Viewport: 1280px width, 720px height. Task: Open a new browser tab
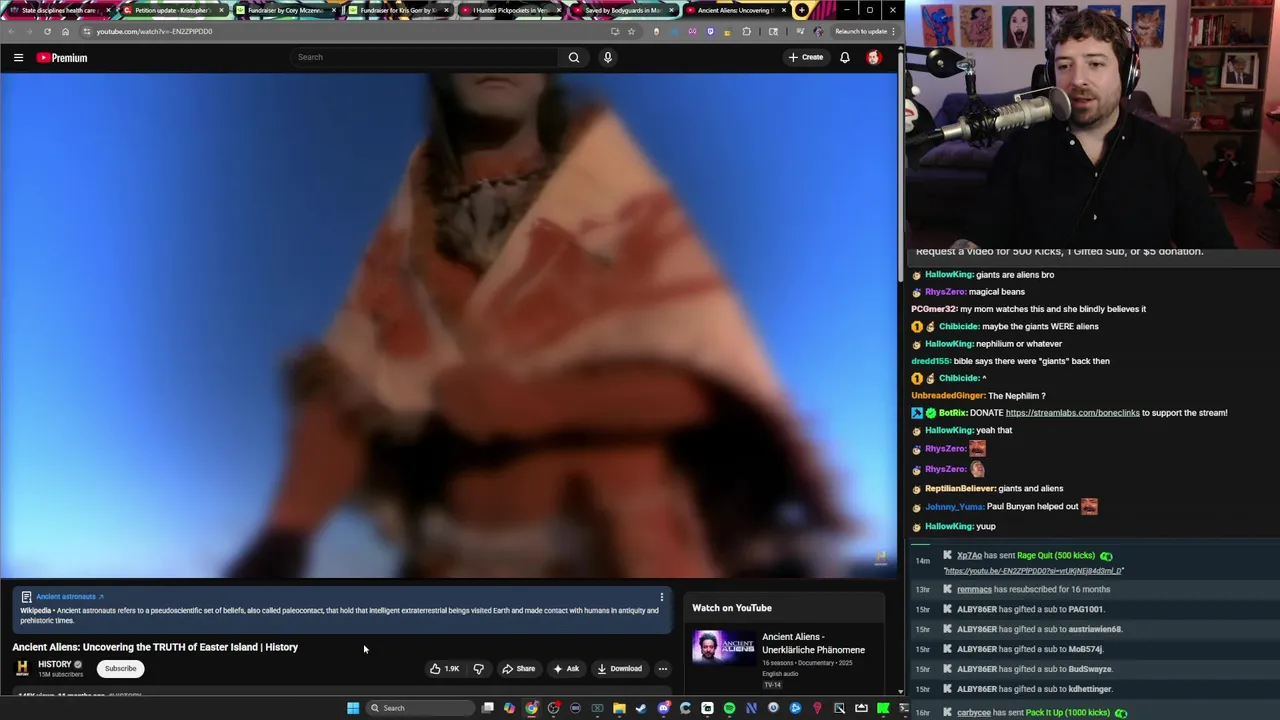[801, 10]
